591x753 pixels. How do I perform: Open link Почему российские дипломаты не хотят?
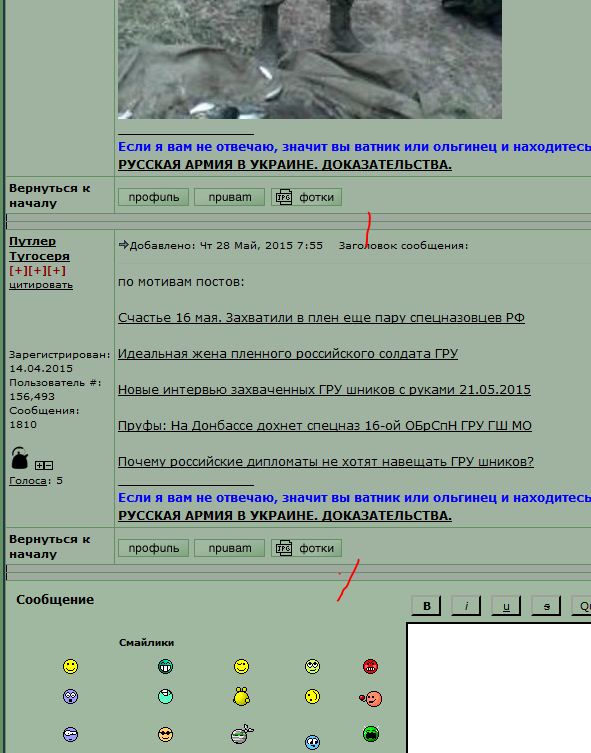(x=326, y=462)
